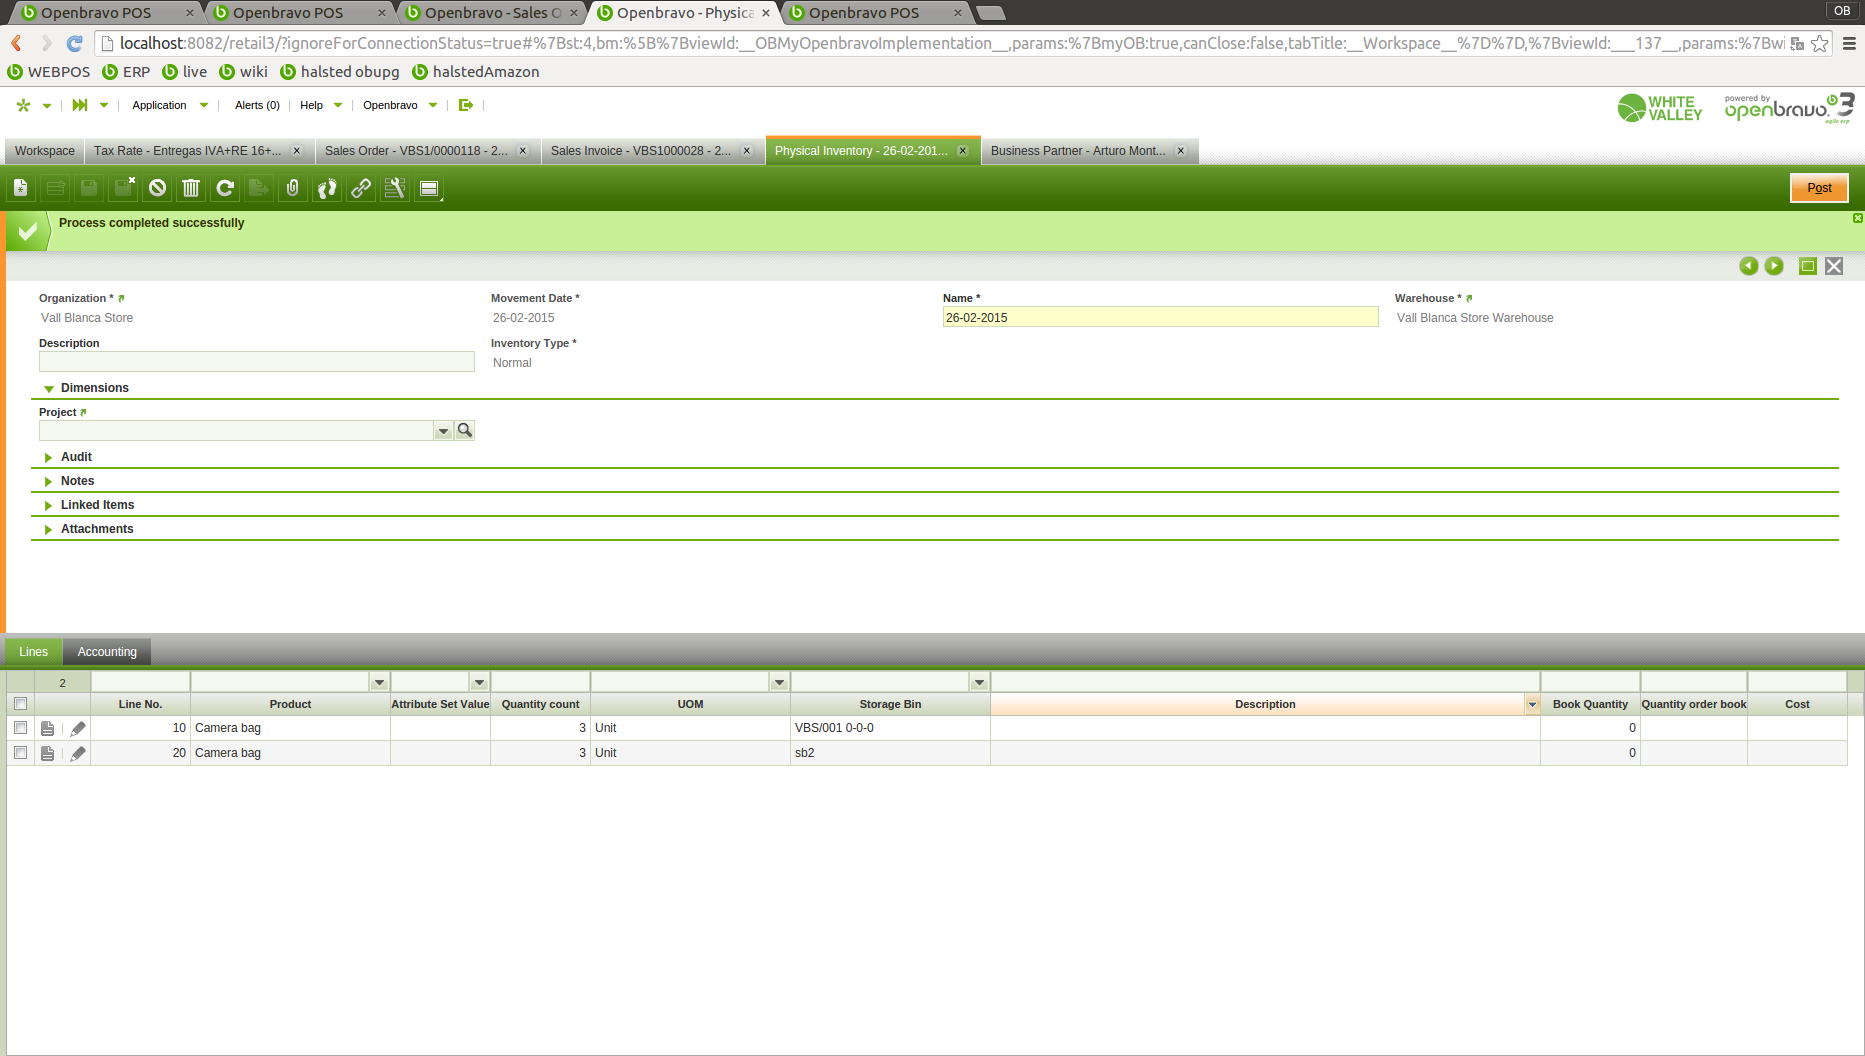Screen dimensions: 1865x1056
Task: Open the Alerts (0) link
Action: point(257,105)
